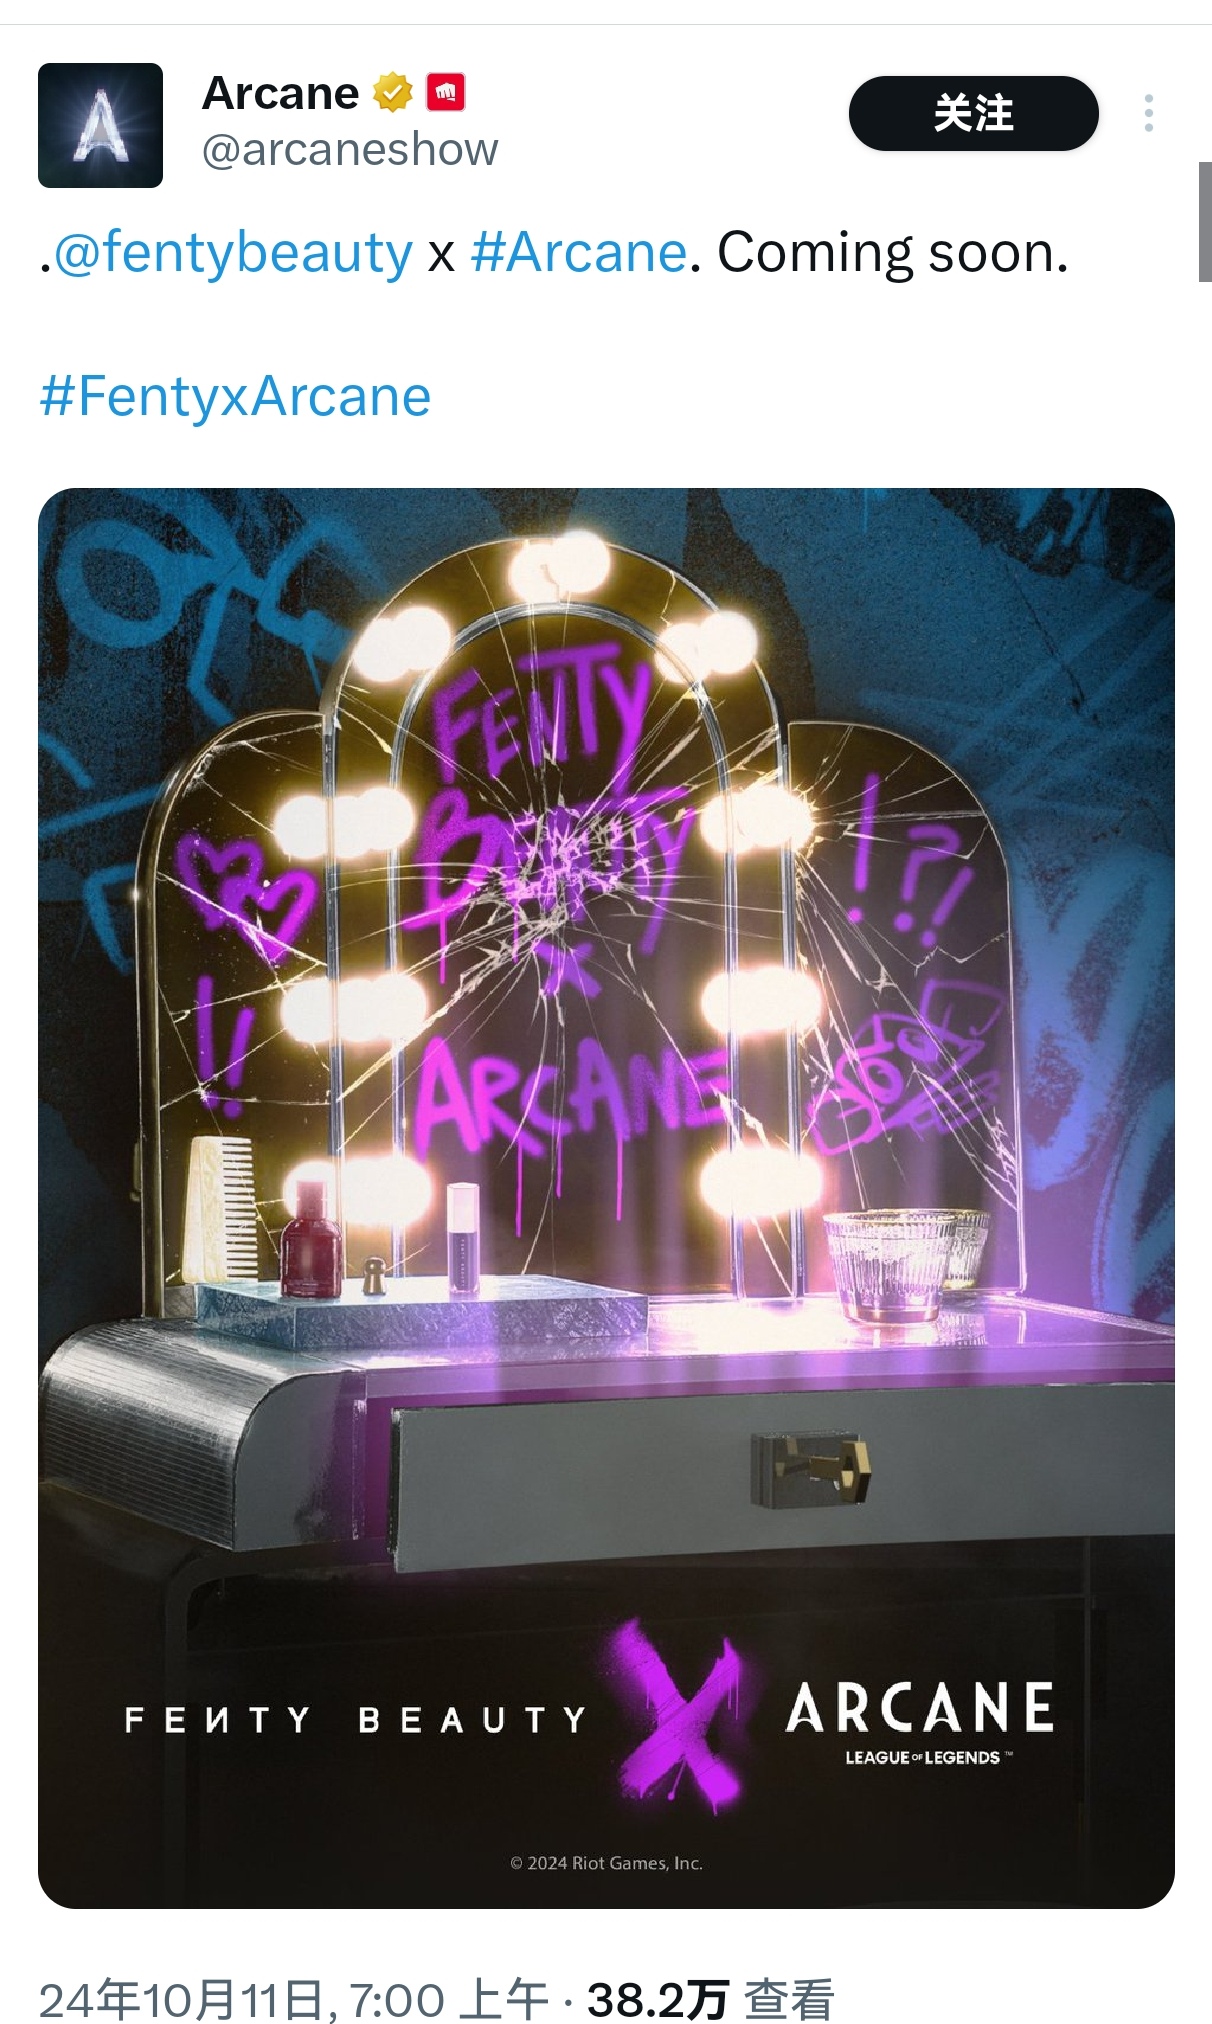Open the #FentyxArcane hashtag
The width and height of the screenshot is (1212, 2024).
point(235,397)
